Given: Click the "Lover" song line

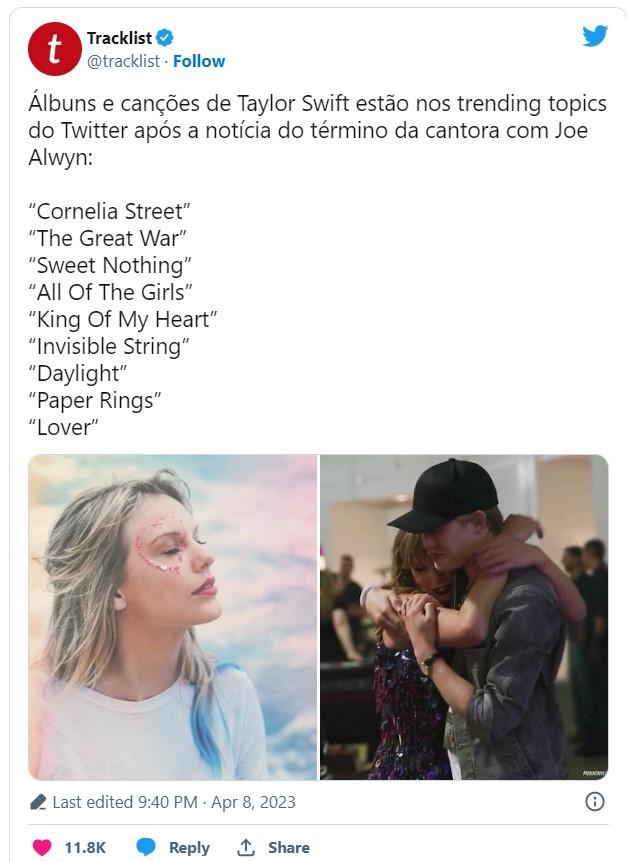Looking at the screenshot, I should coord(63,427).
